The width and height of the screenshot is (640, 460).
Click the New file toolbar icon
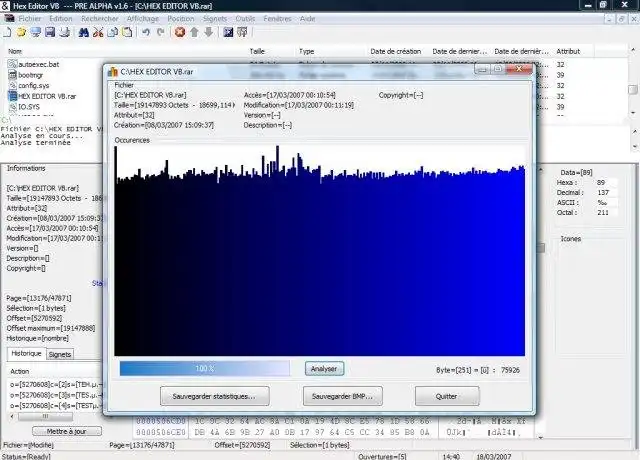point(7,32)
